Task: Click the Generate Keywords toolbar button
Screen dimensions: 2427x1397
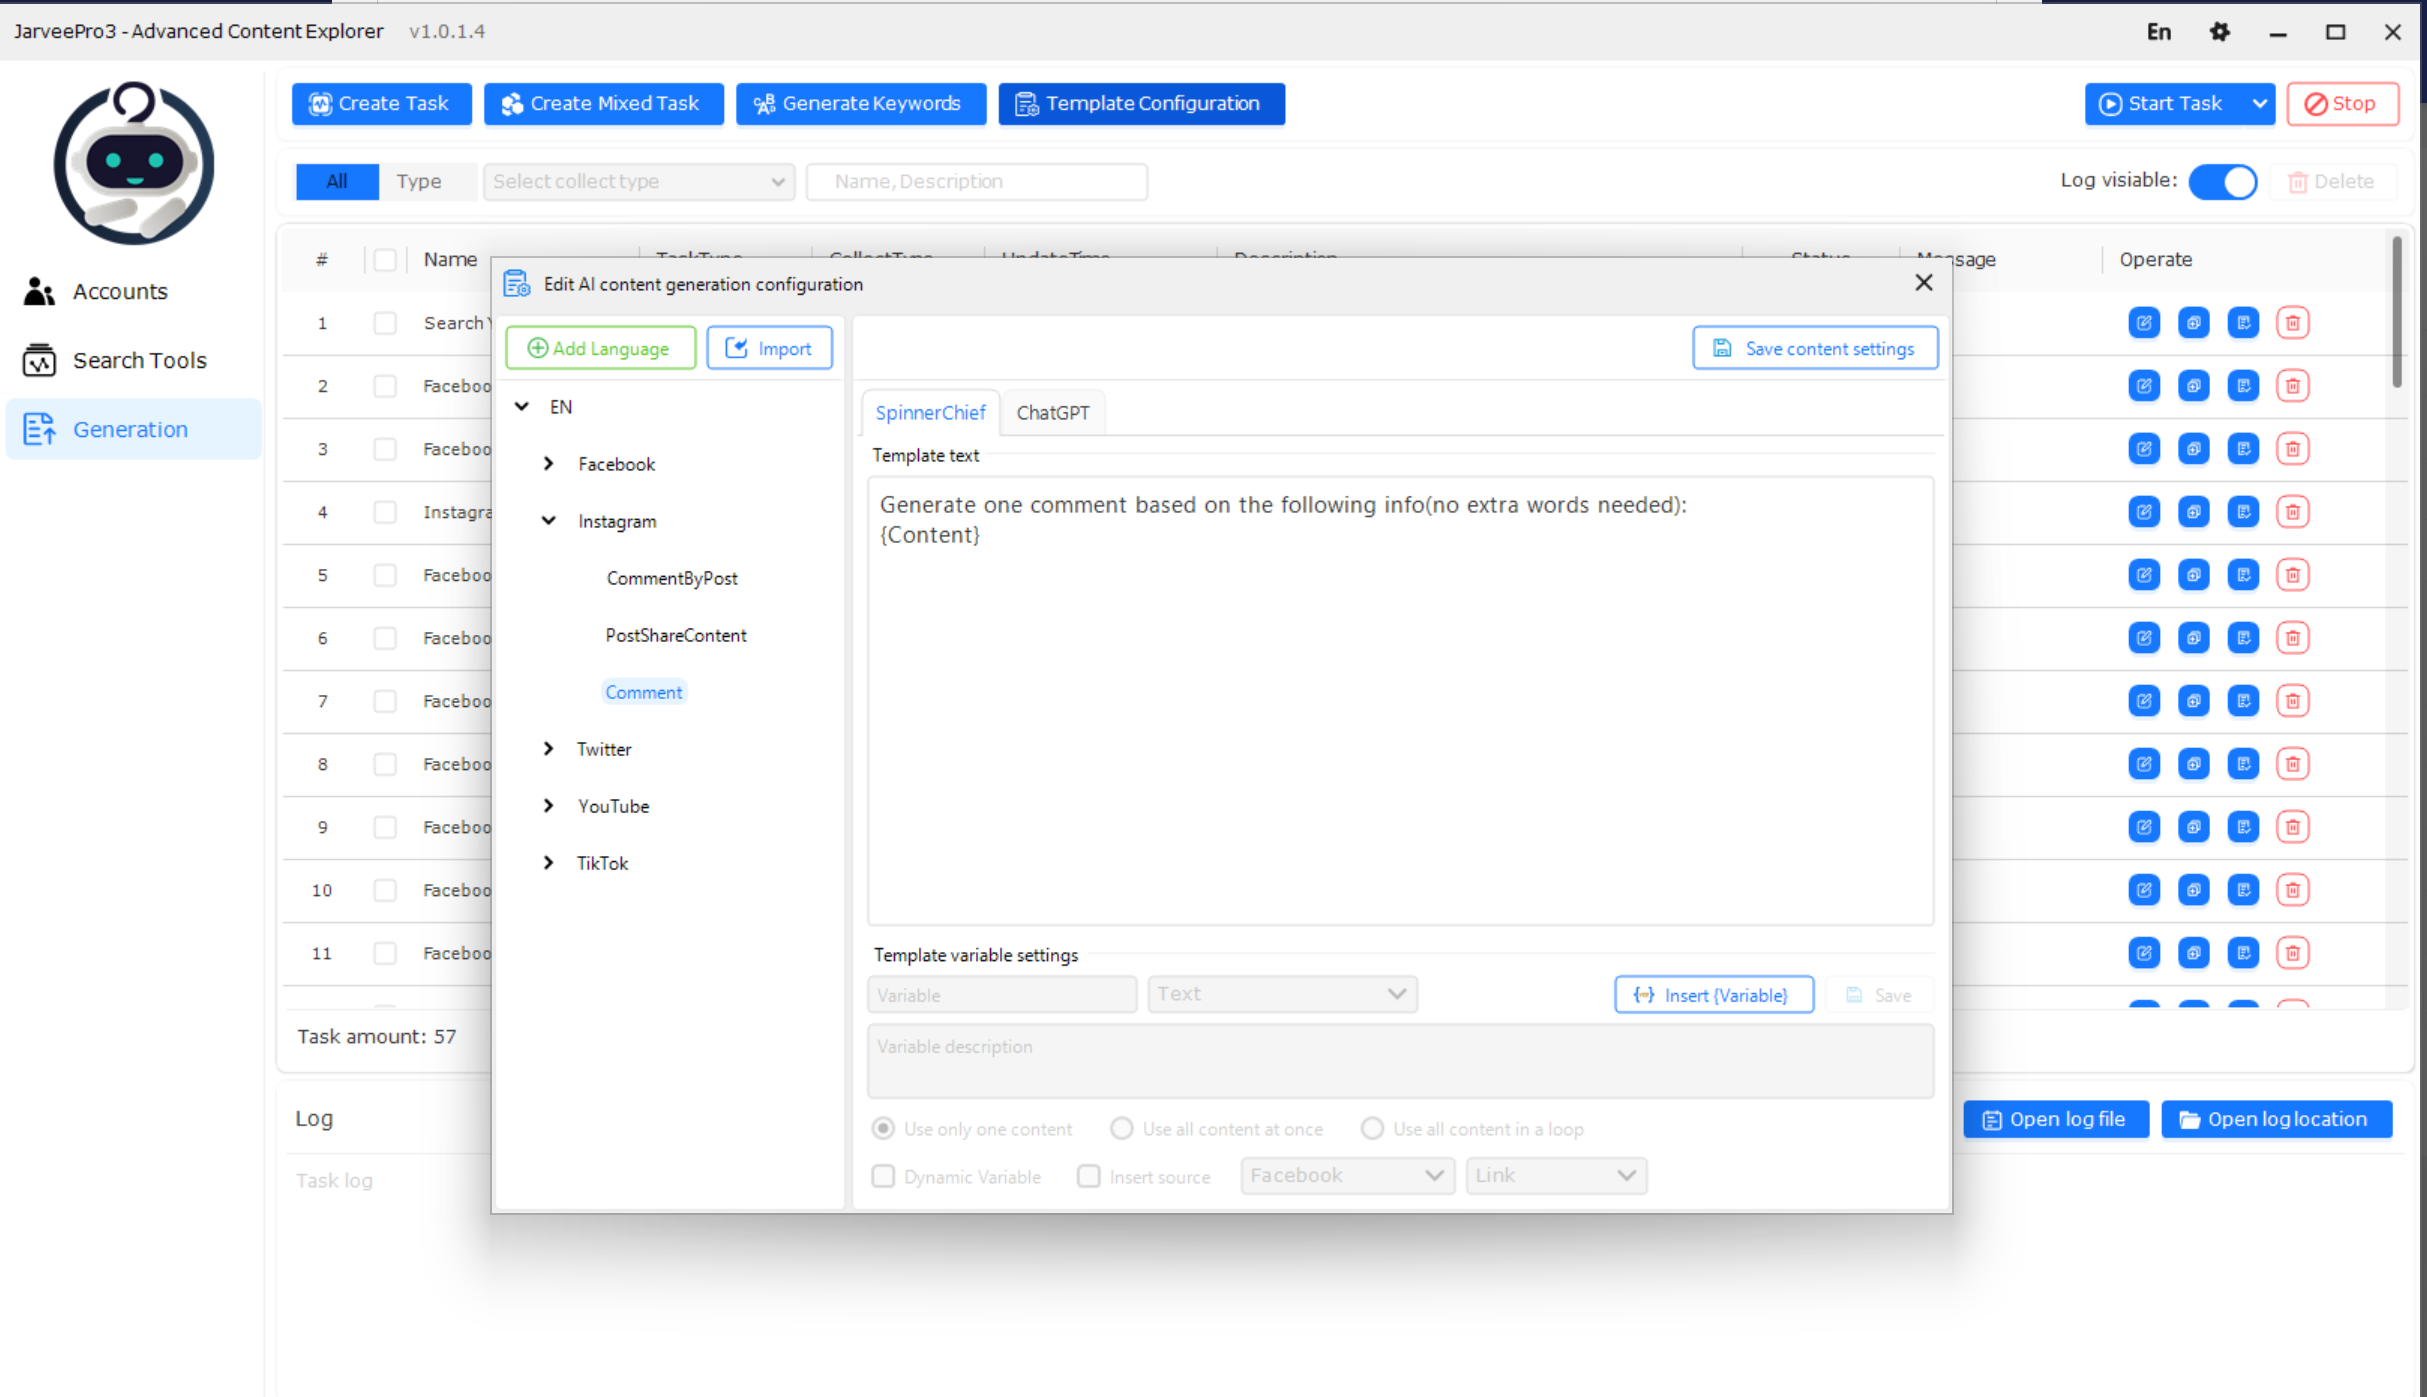Action: pyautogui.click(x=860, y=104)
